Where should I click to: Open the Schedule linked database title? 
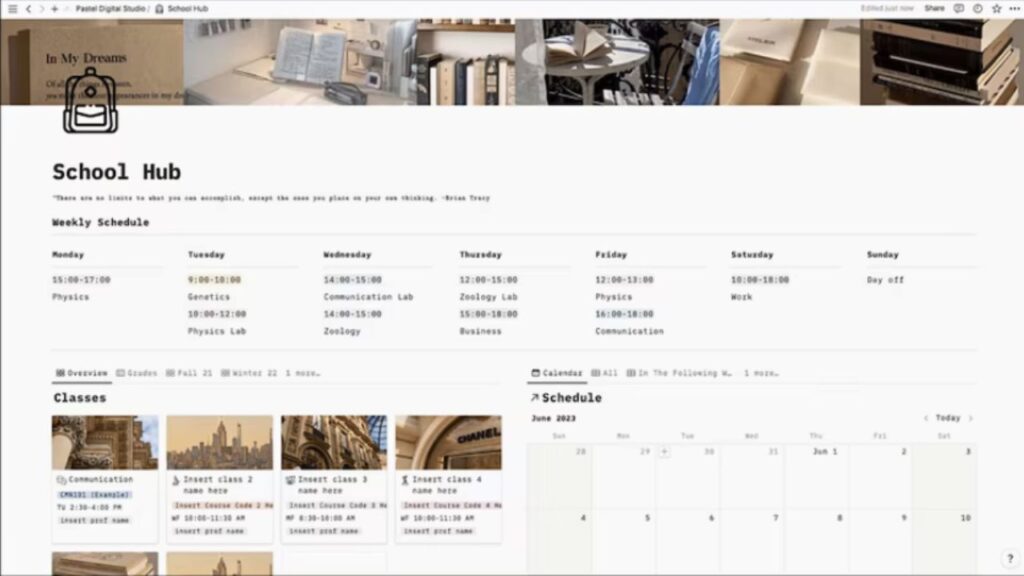tap(571, 398)
